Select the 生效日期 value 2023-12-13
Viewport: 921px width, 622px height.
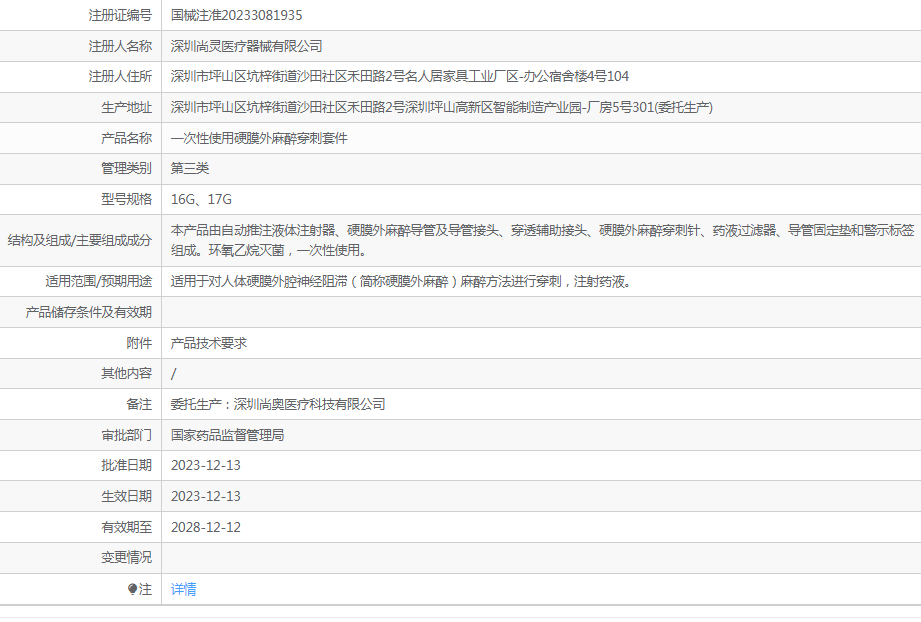coord(206,496)
